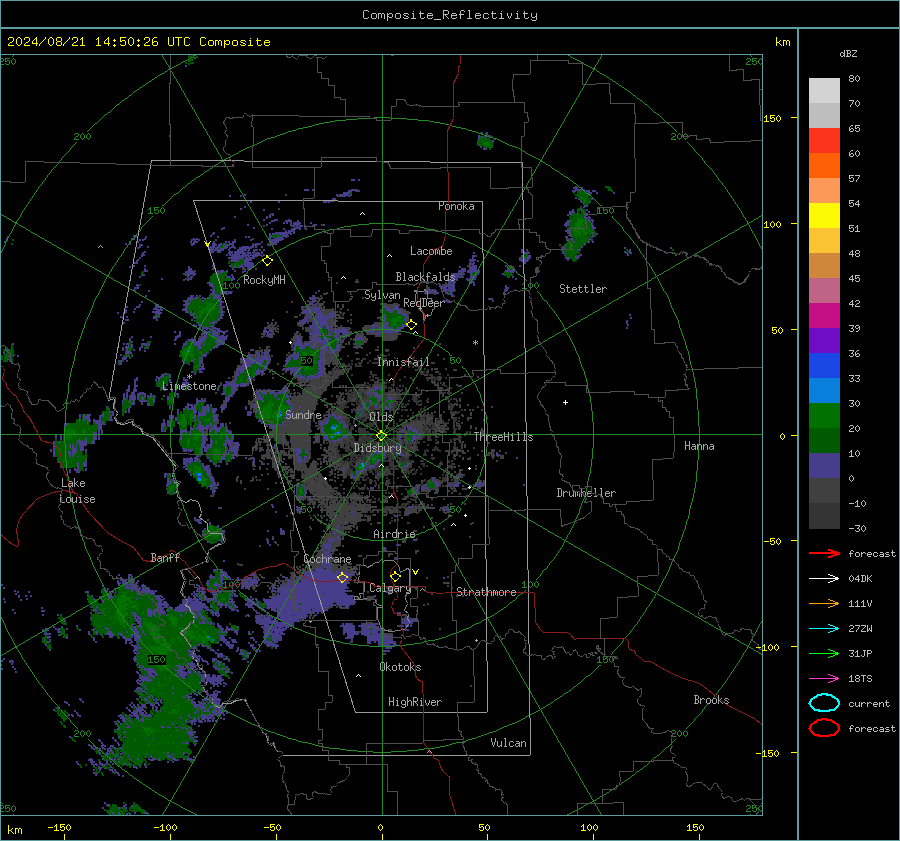
Task: Click the yellow diamond marker above Calgary
Action: (395, 576)
